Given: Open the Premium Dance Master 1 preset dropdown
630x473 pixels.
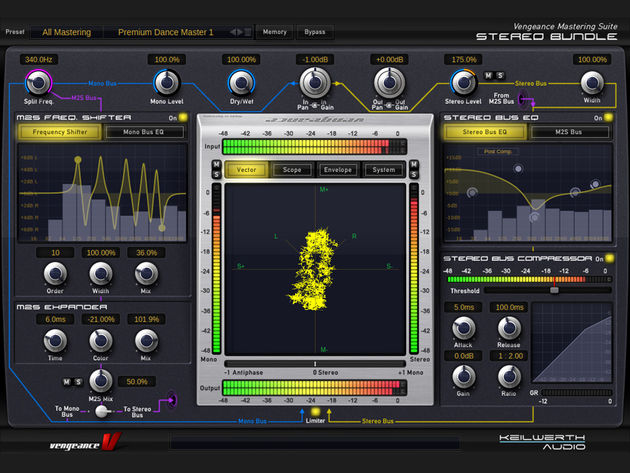Looking at the screenshot, I should click(x=166, y=32).
